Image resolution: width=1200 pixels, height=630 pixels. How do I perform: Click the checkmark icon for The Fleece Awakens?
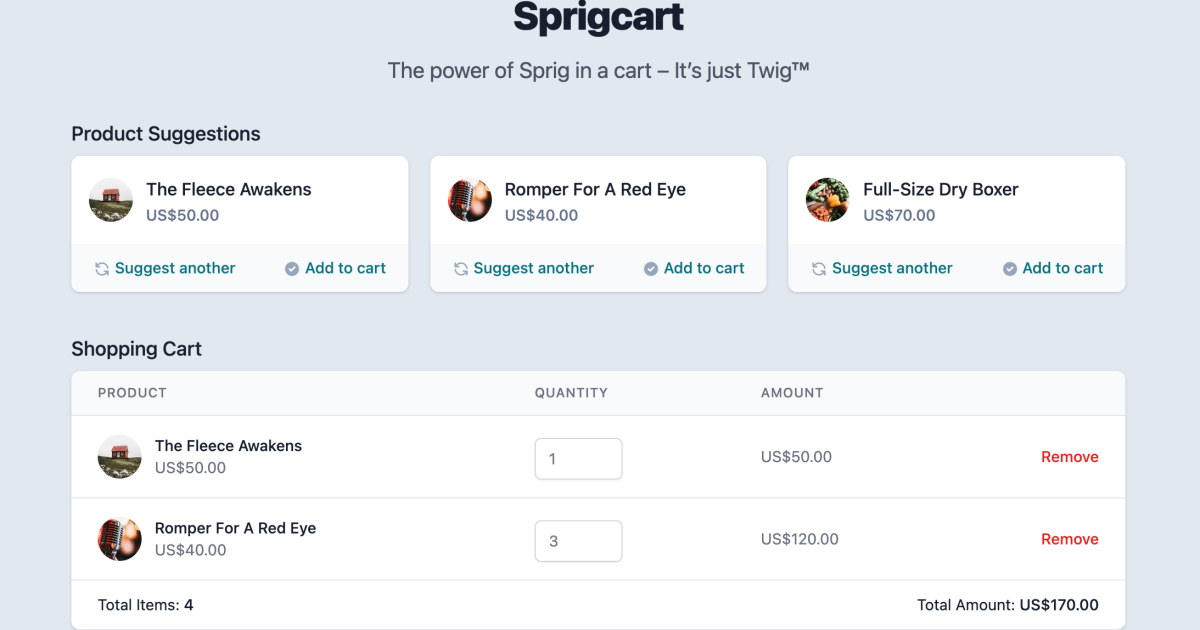click(x=291, y=268)
